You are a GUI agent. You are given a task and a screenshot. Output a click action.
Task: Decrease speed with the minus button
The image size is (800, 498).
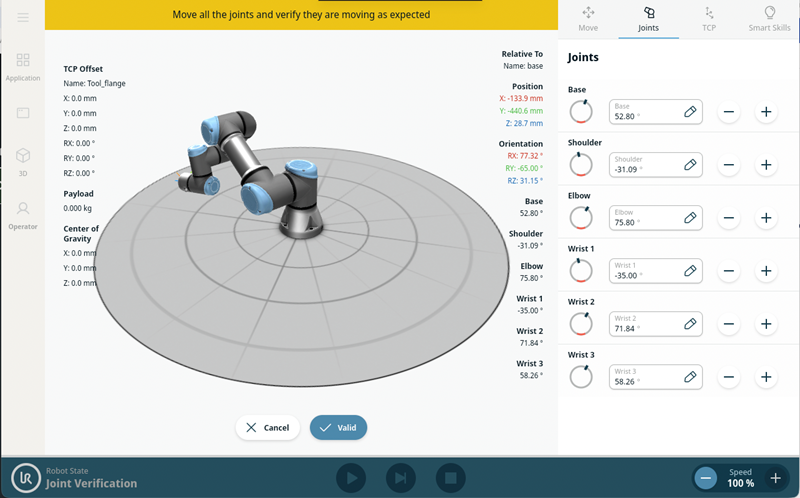pos(706,478)
